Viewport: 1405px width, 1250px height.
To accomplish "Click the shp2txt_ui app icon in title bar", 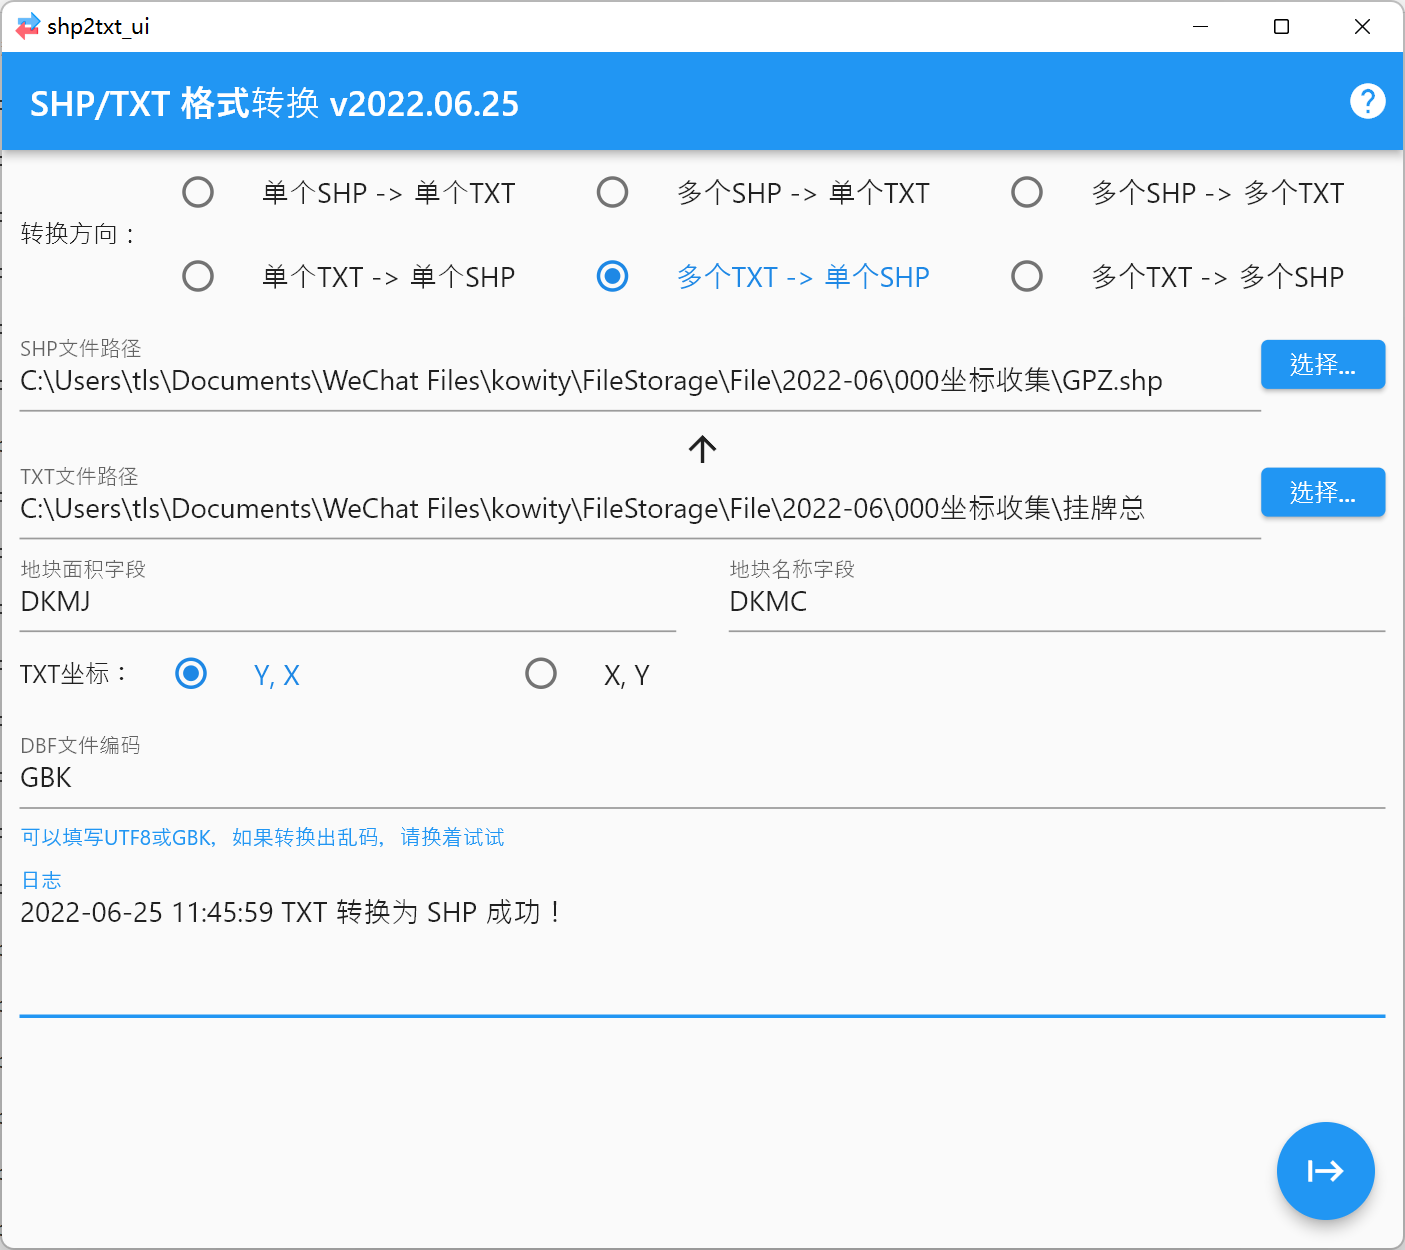I will 28,27.
